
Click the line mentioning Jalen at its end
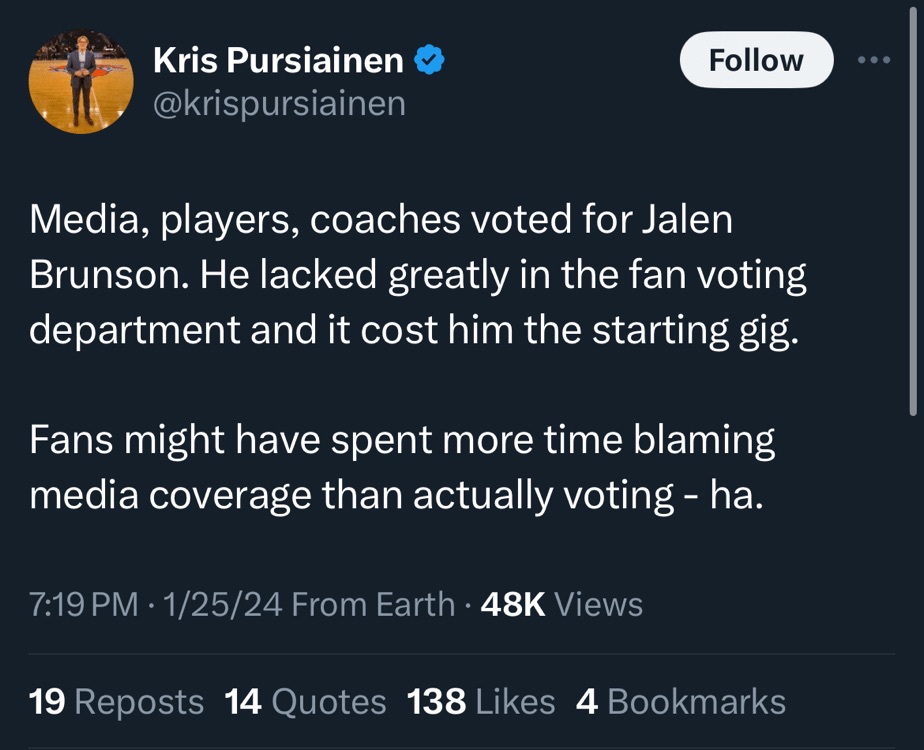[x=381, y=220]
